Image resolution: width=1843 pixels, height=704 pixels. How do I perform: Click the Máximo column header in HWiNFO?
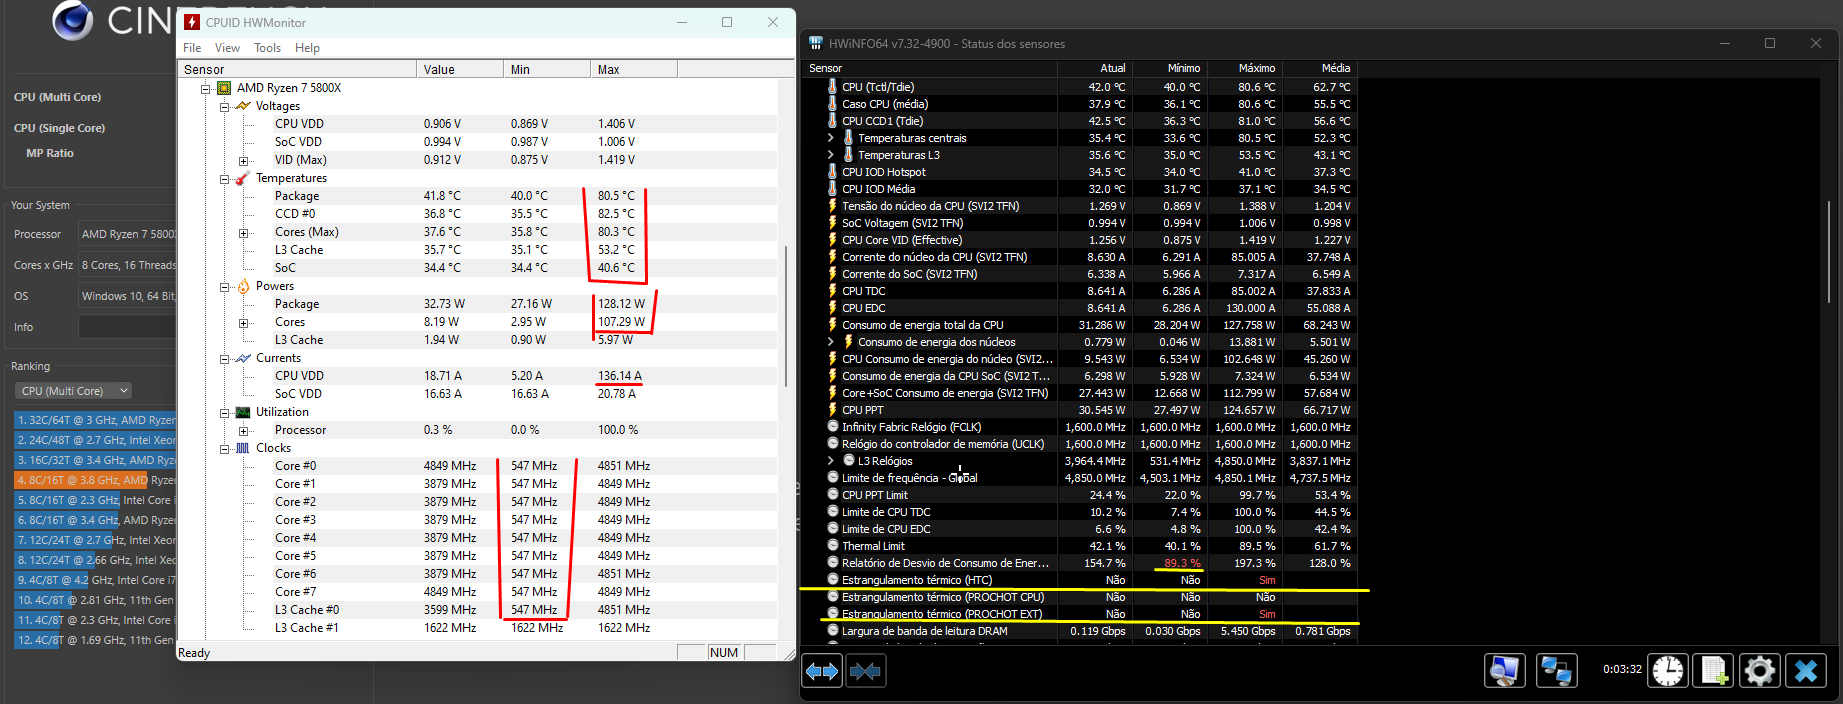tap(1245, 68)
